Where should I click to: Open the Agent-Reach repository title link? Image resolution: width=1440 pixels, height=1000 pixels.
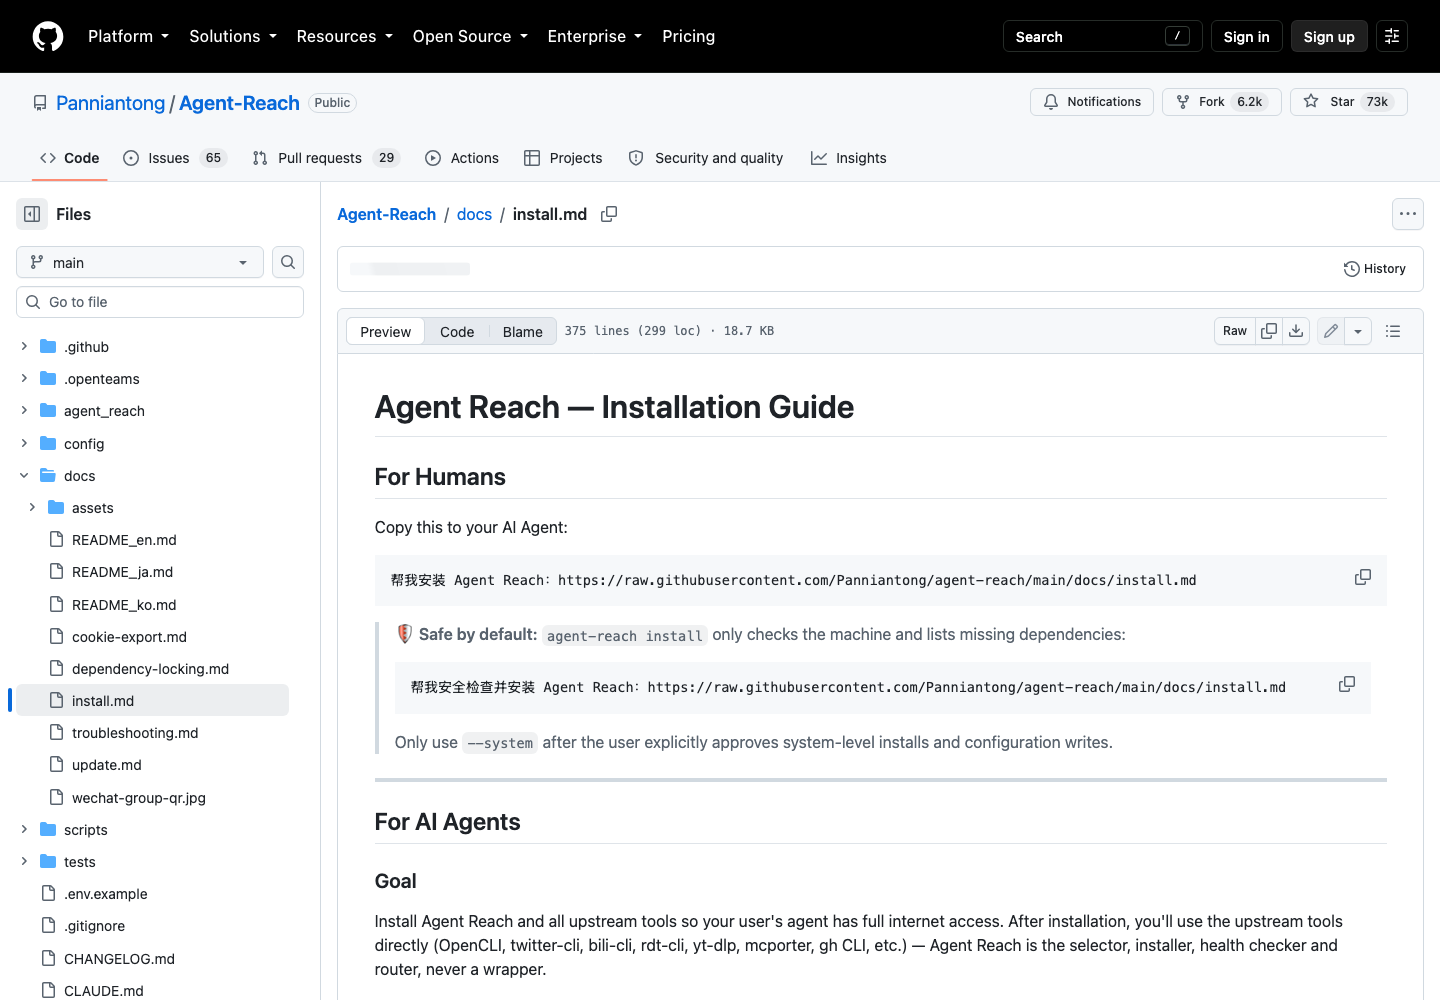coord(239,103)
